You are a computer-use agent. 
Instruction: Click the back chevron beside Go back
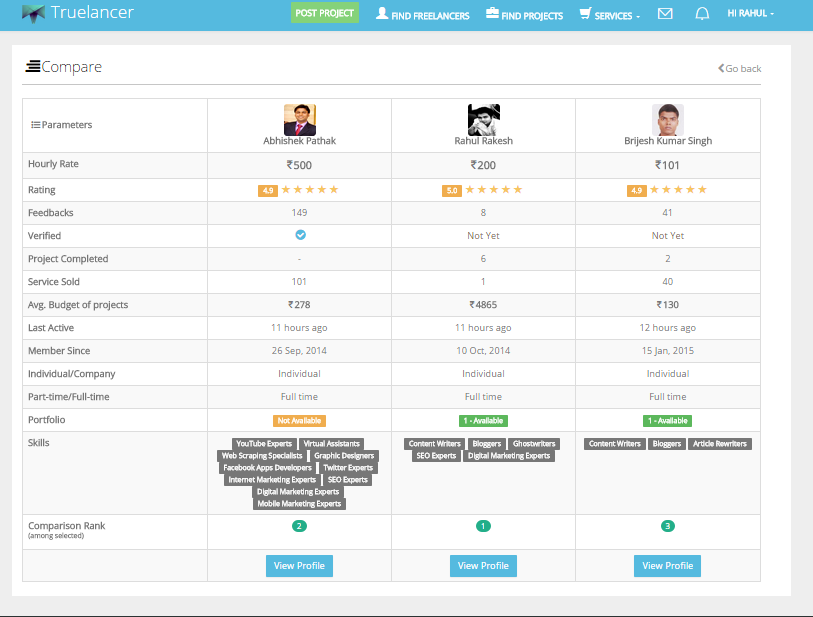click(720, 68)
